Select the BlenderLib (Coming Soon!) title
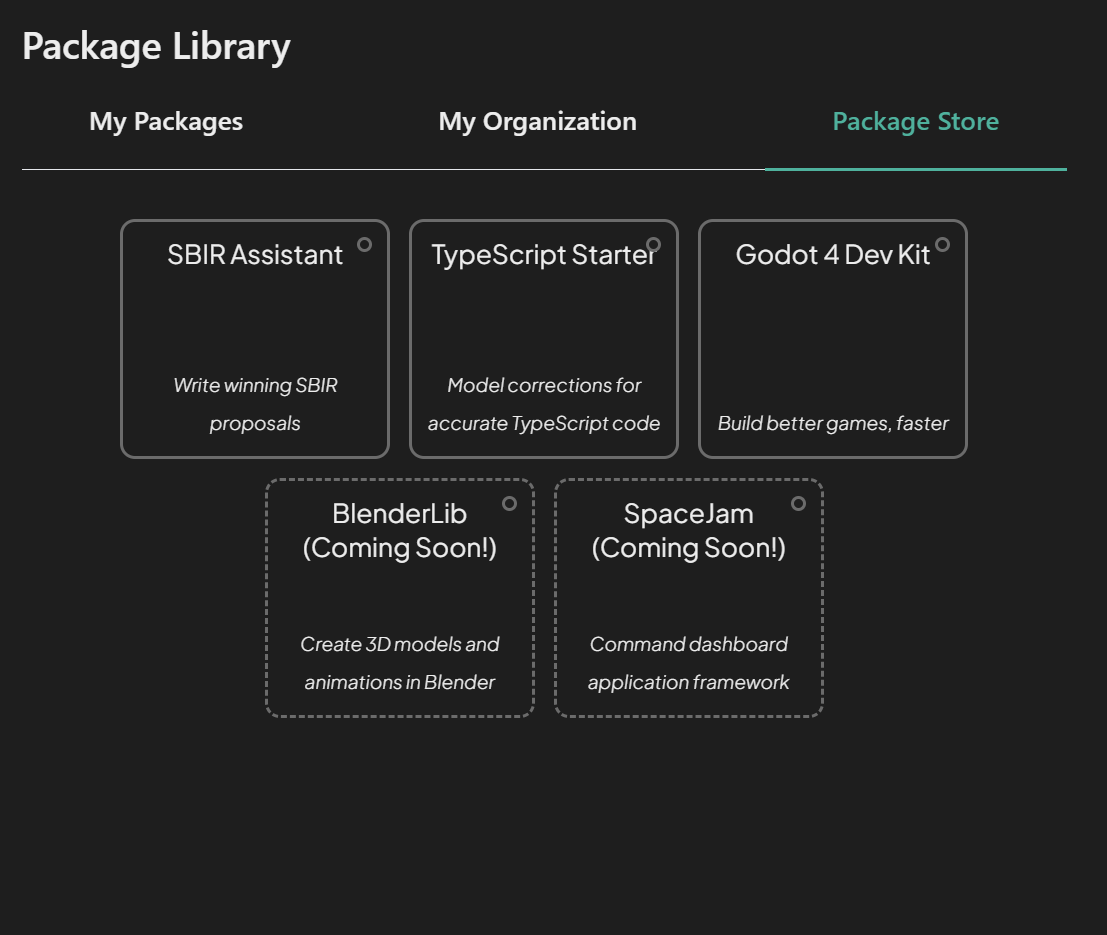The height and width of the screenshot is (935, 1107). 400,531
